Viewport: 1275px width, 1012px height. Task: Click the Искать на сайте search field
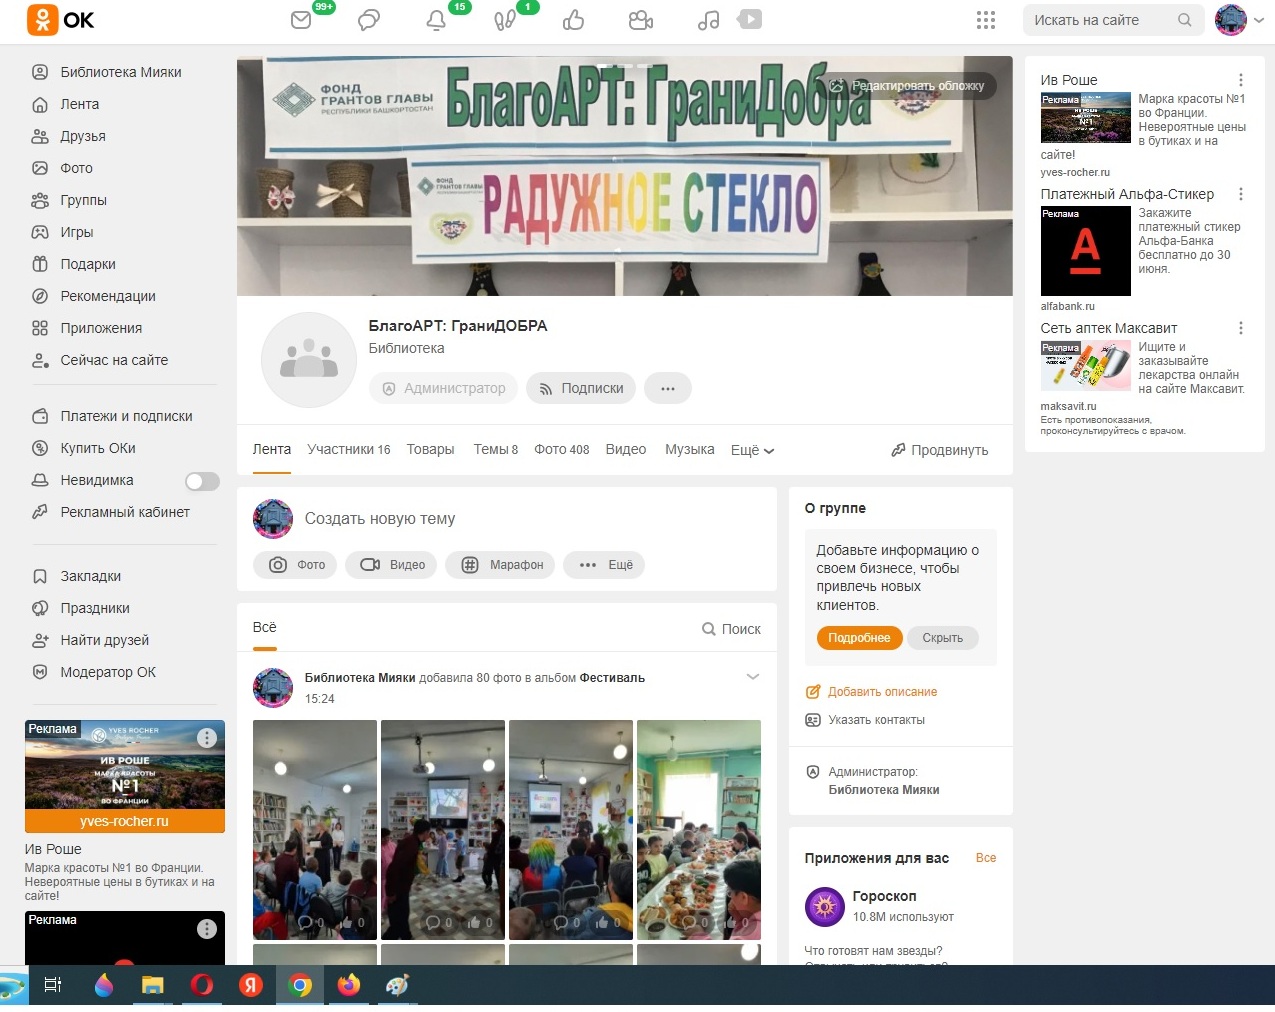pos(1100,20)
